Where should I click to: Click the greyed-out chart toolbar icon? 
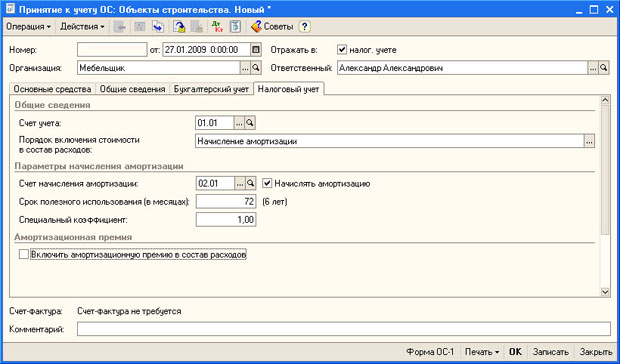pyautogui.click(x=140, y=27)
